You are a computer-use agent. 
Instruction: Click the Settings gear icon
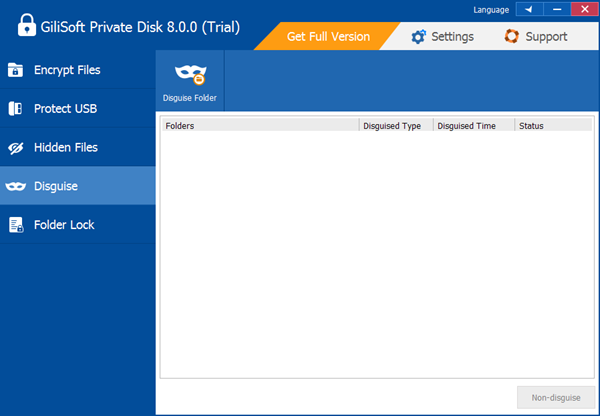tap(418, 37)
